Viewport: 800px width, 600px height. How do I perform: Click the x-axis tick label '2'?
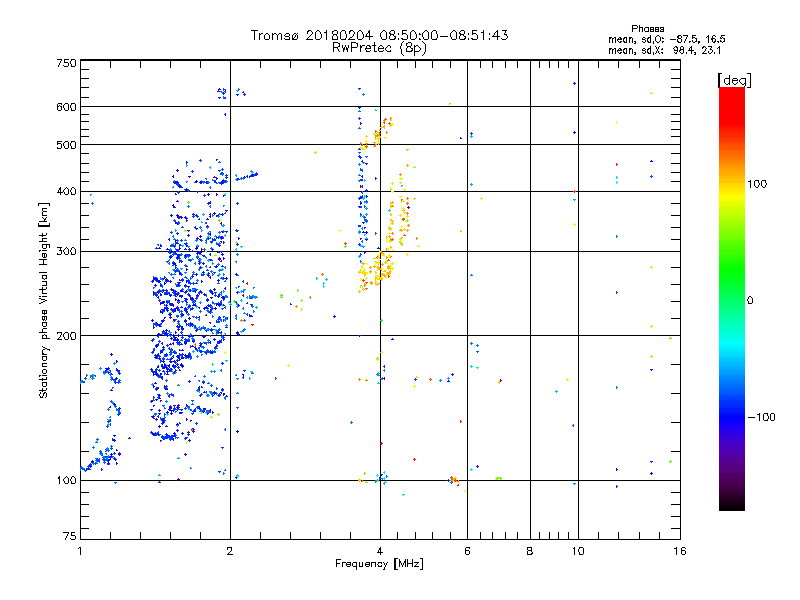(x=230, y=551)
